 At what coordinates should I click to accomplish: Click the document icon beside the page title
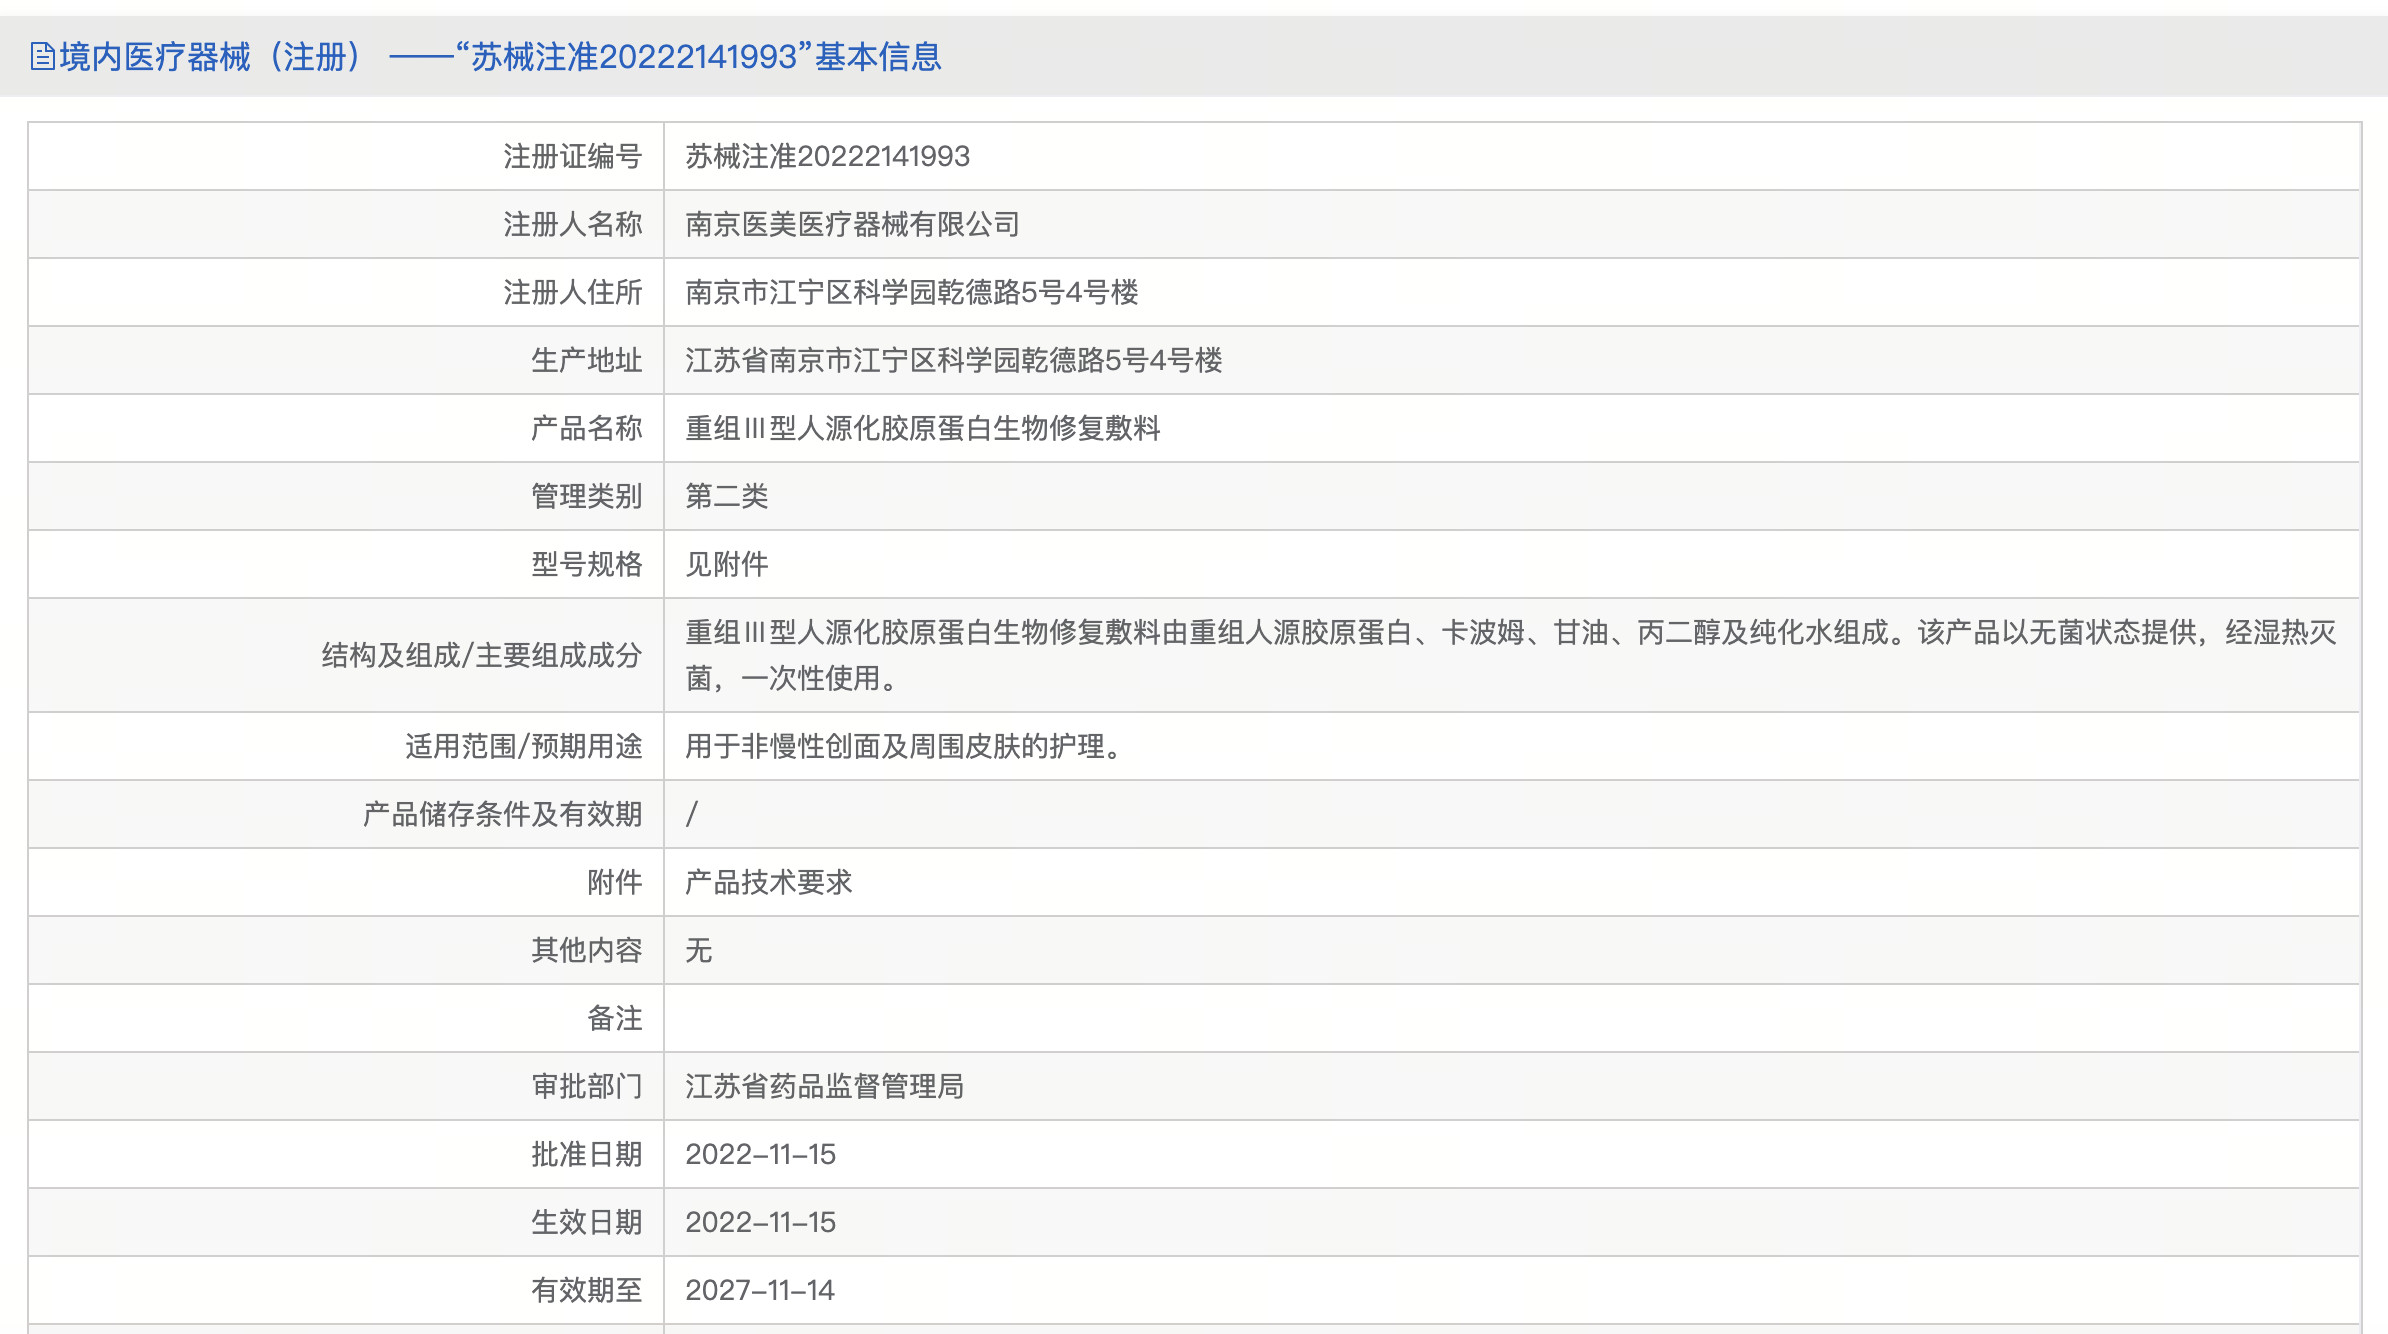43,57
